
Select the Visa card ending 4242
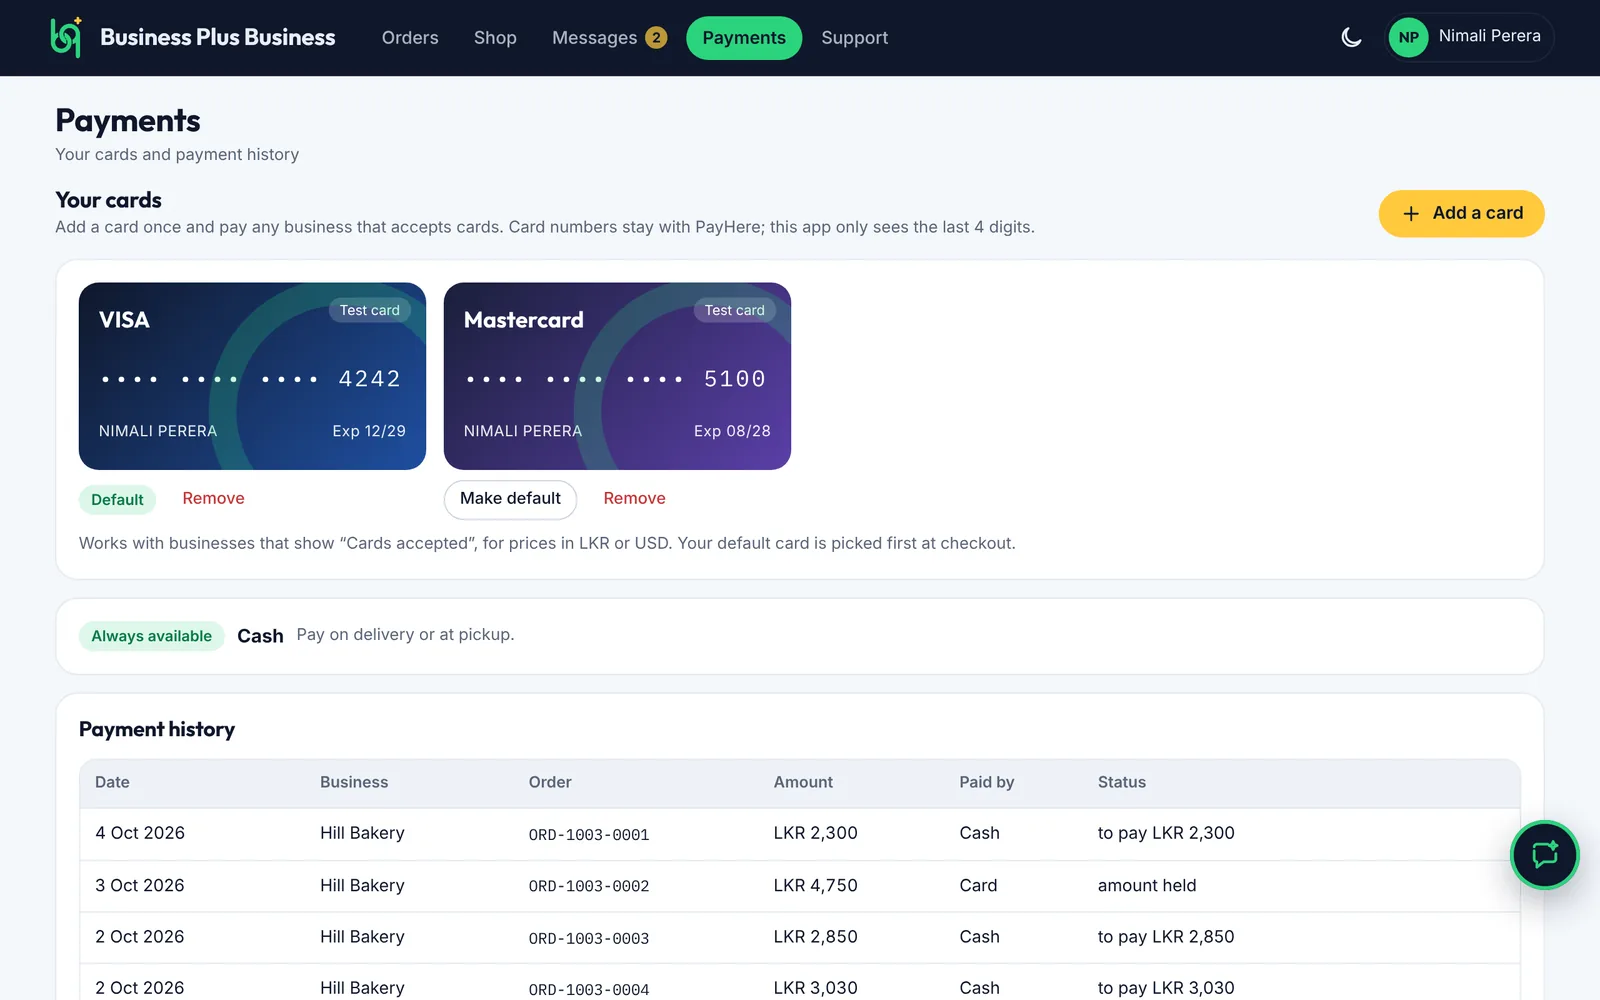tap(252, 376)
